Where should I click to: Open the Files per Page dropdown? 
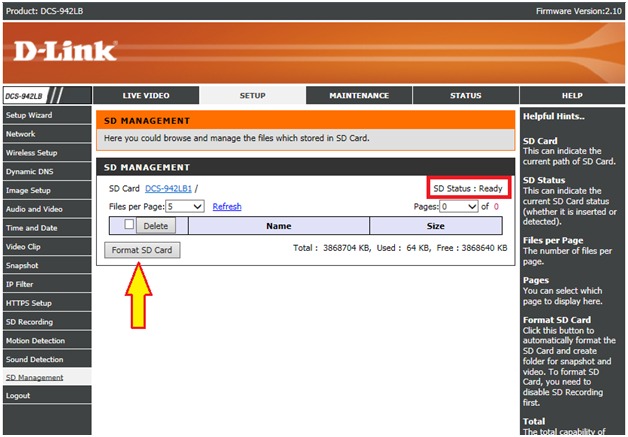(x=184, y=206)
